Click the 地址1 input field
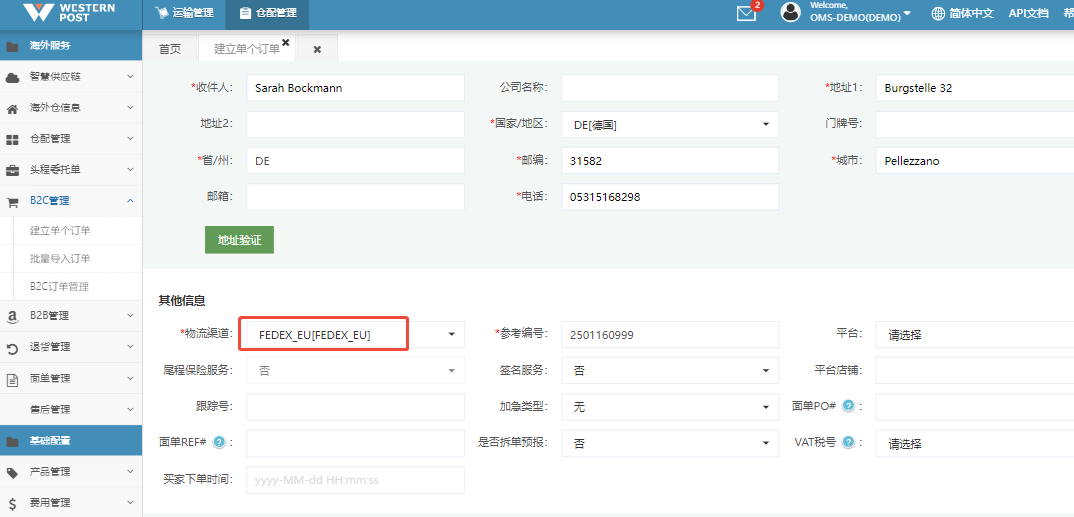 tap(975, 88)
